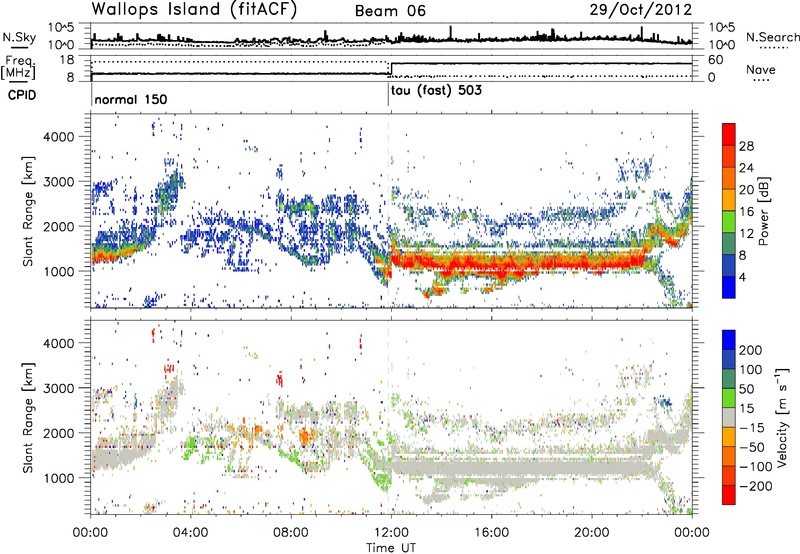Click 'Slant Range [km]' label of power panel
Screen dimensions: 800x554
tap(28, 211)
